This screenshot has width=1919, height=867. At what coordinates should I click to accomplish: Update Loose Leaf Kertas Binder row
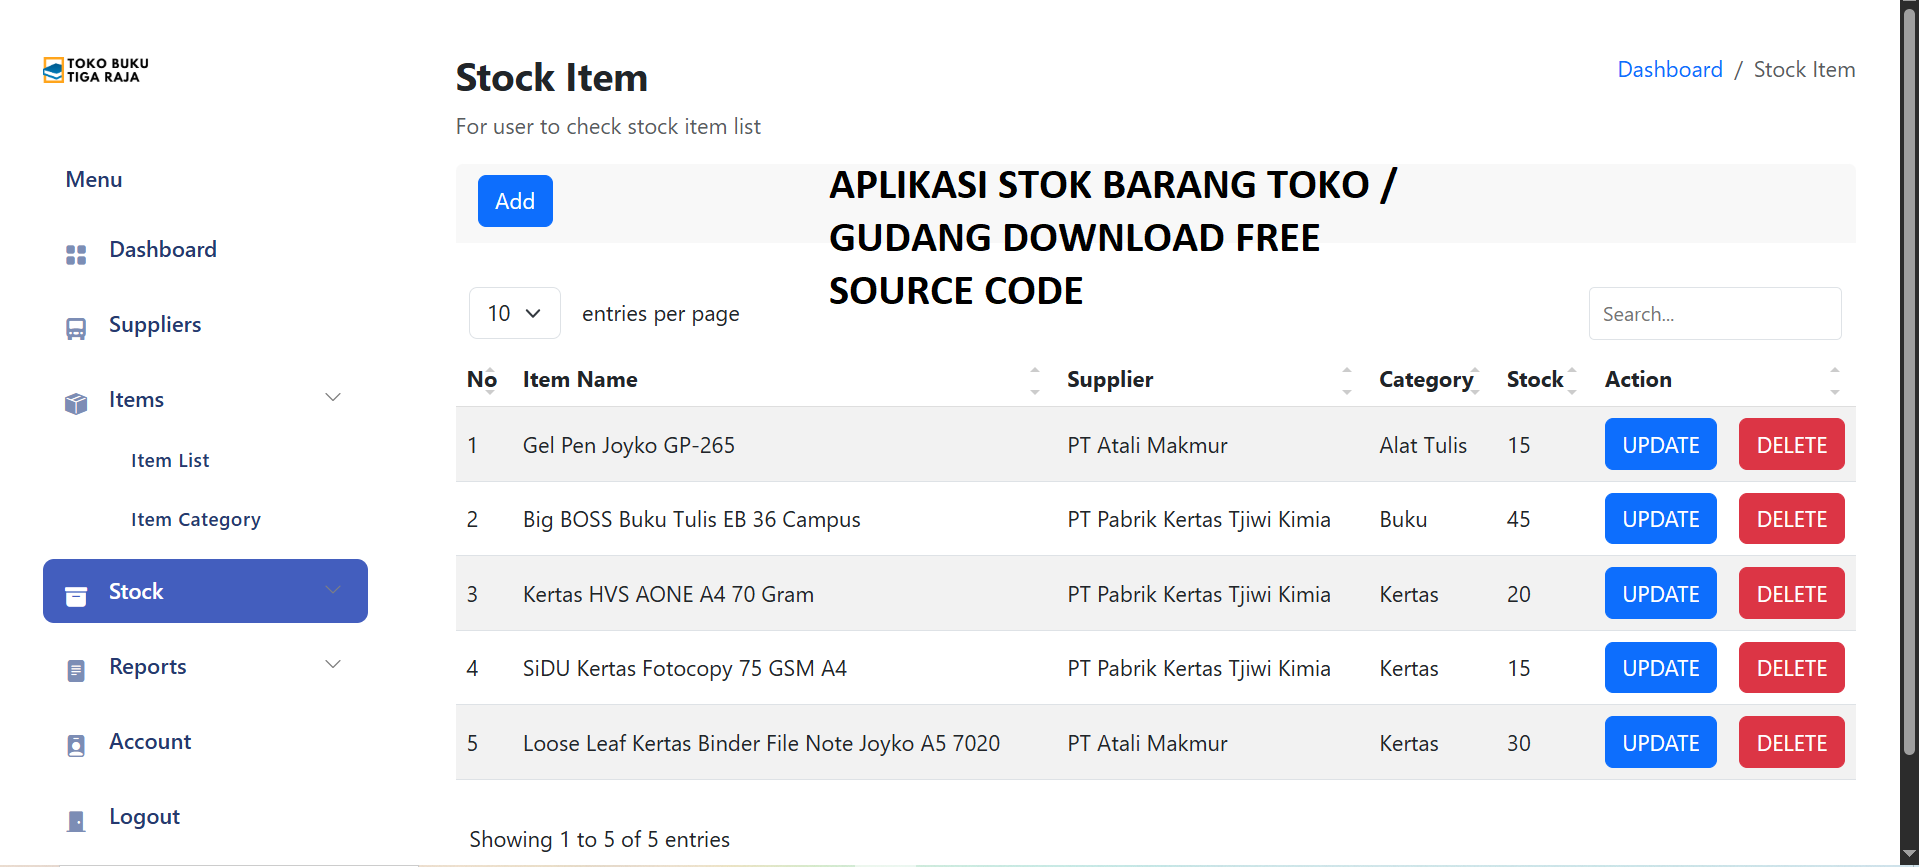[1661, 742]
